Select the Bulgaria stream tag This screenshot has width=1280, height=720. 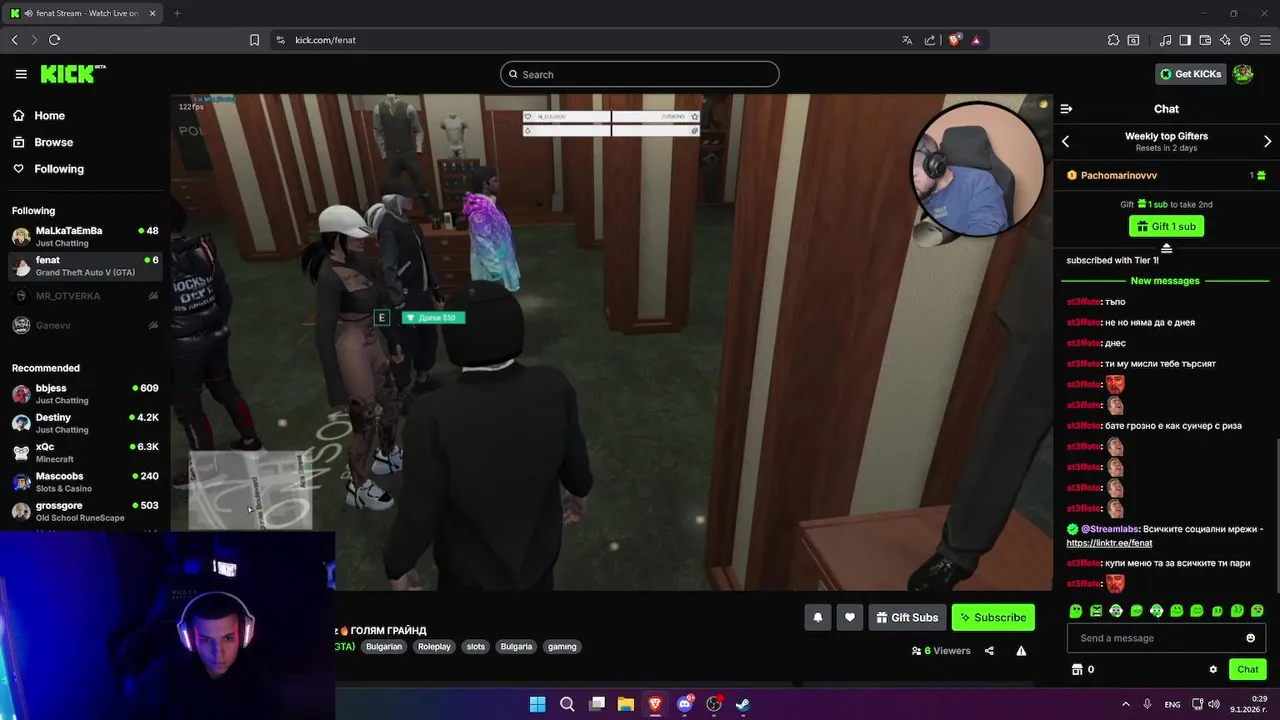516,647
